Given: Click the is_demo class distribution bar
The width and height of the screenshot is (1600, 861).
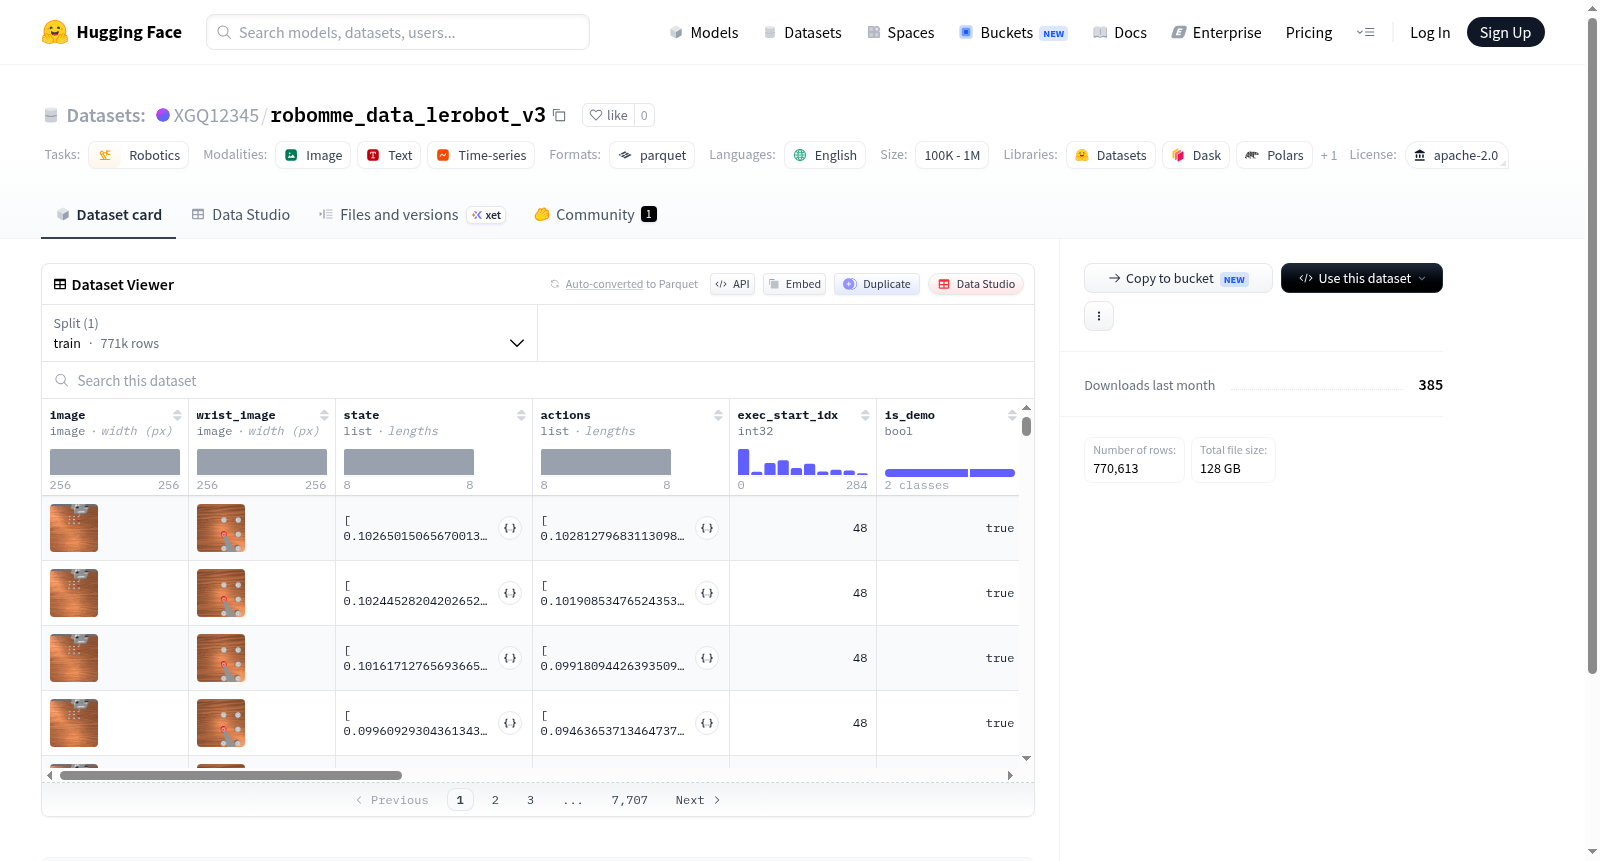Looking at the screenshot, I should pyautogui.click(x=949, y=472).
